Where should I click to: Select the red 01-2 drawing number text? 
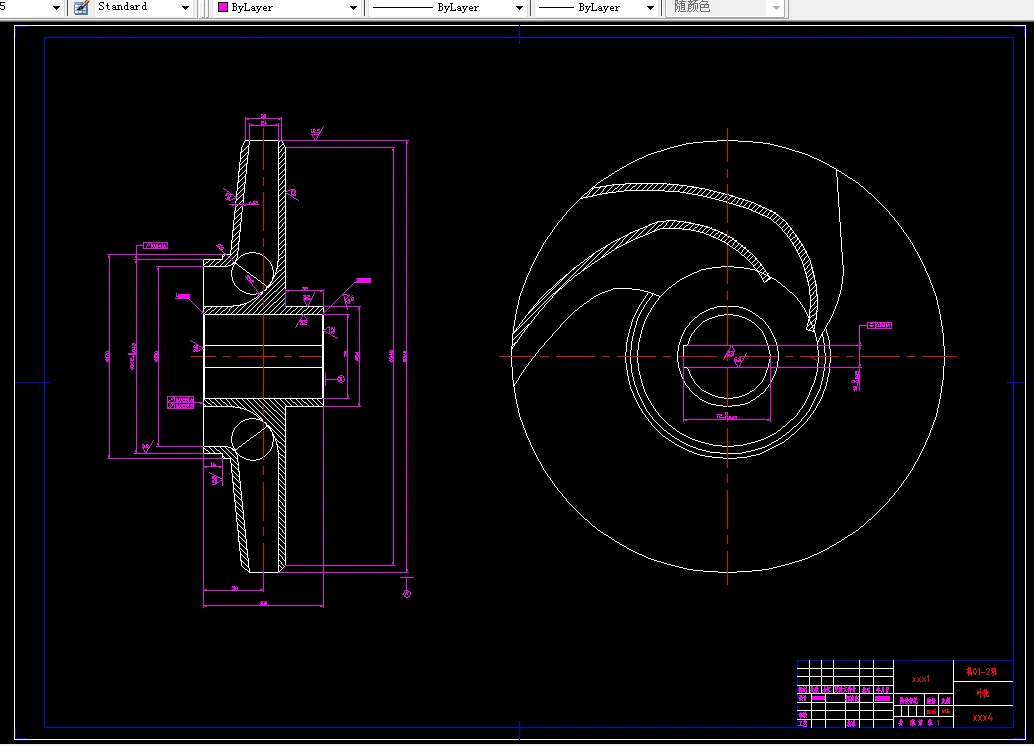[981, 670]
